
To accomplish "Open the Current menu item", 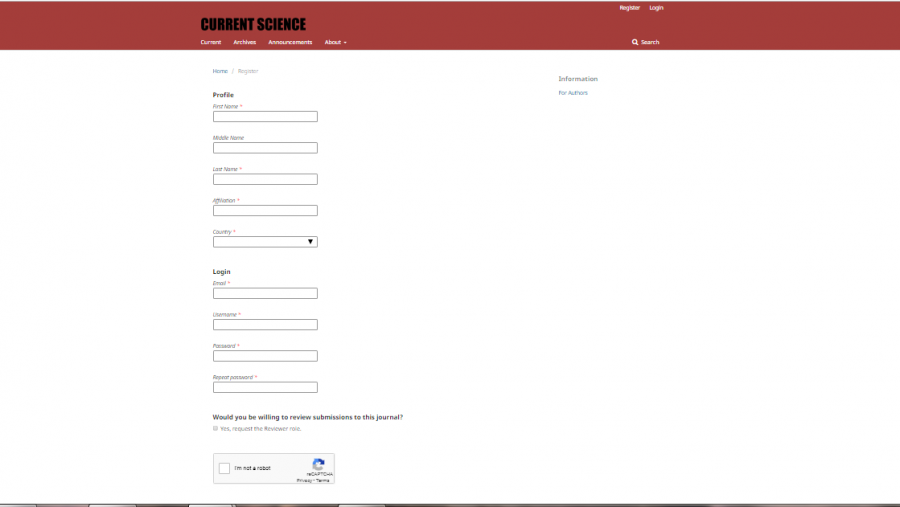I will 211,42.
